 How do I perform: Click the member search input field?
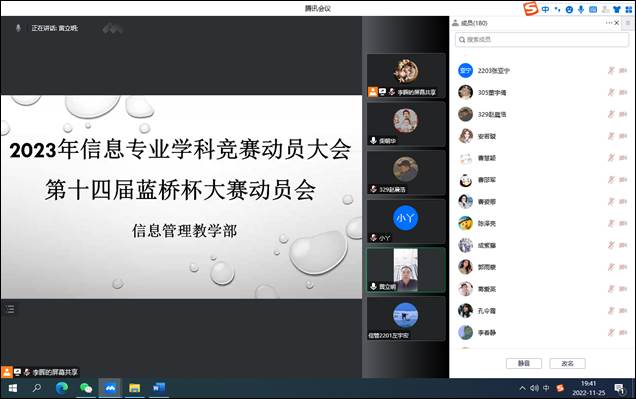click(542, 40)
